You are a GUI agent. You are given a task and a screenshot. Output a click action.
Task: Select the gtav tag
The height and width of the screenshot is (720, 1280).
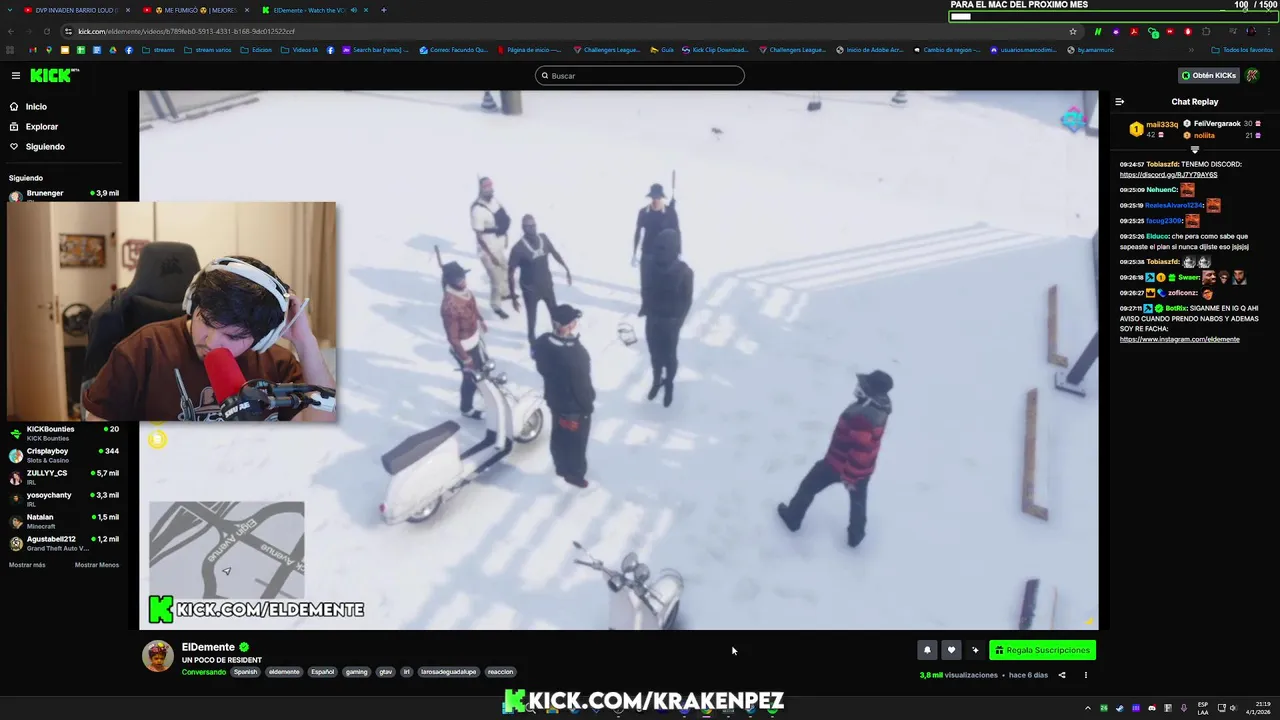click(385, 672)
